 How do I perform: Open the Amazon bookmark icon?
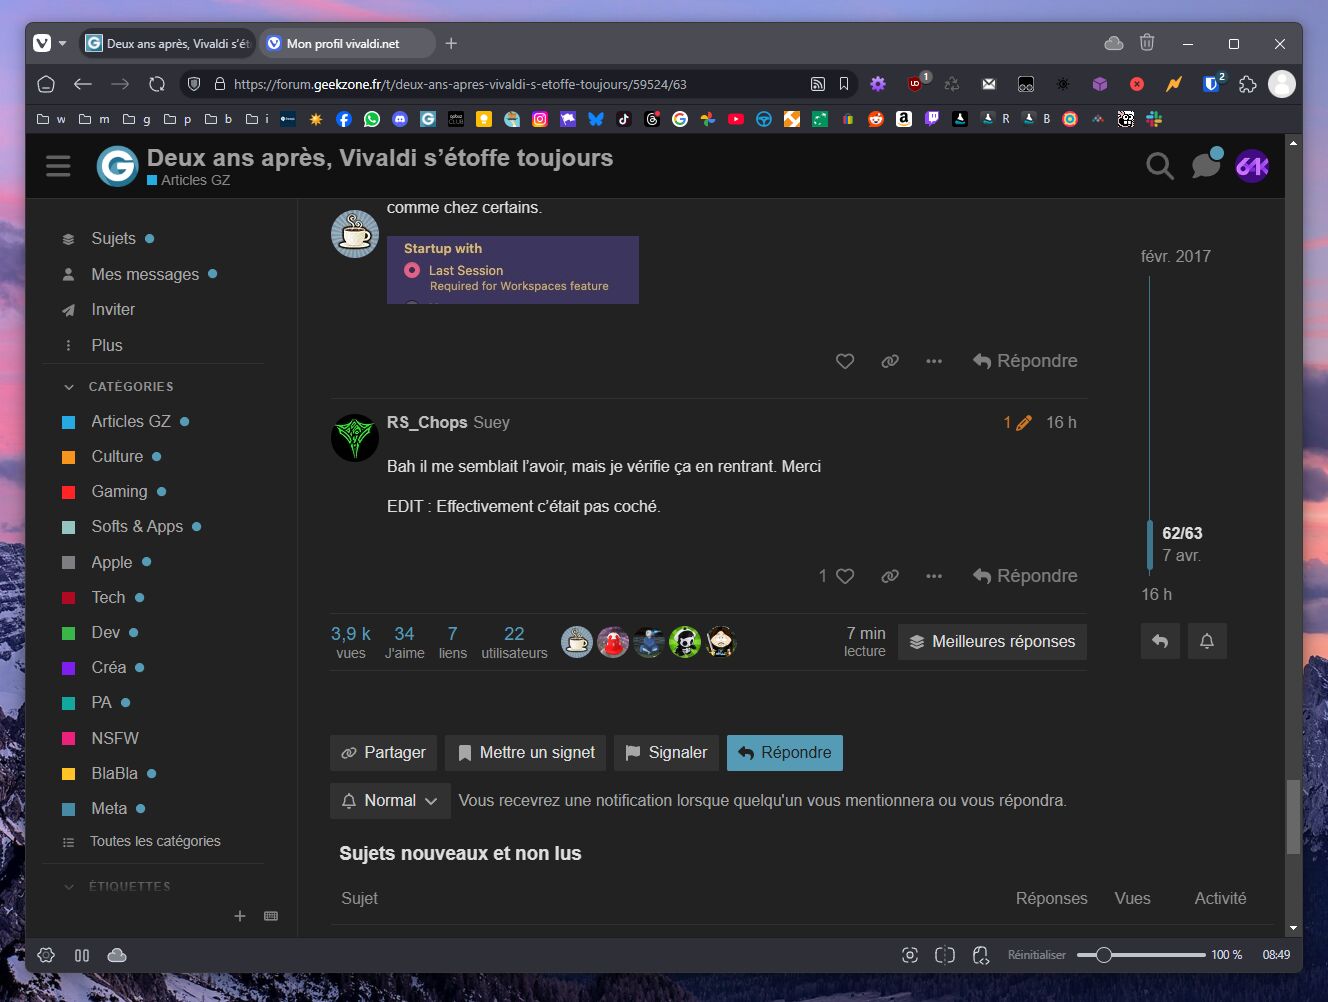coord(904,119)
